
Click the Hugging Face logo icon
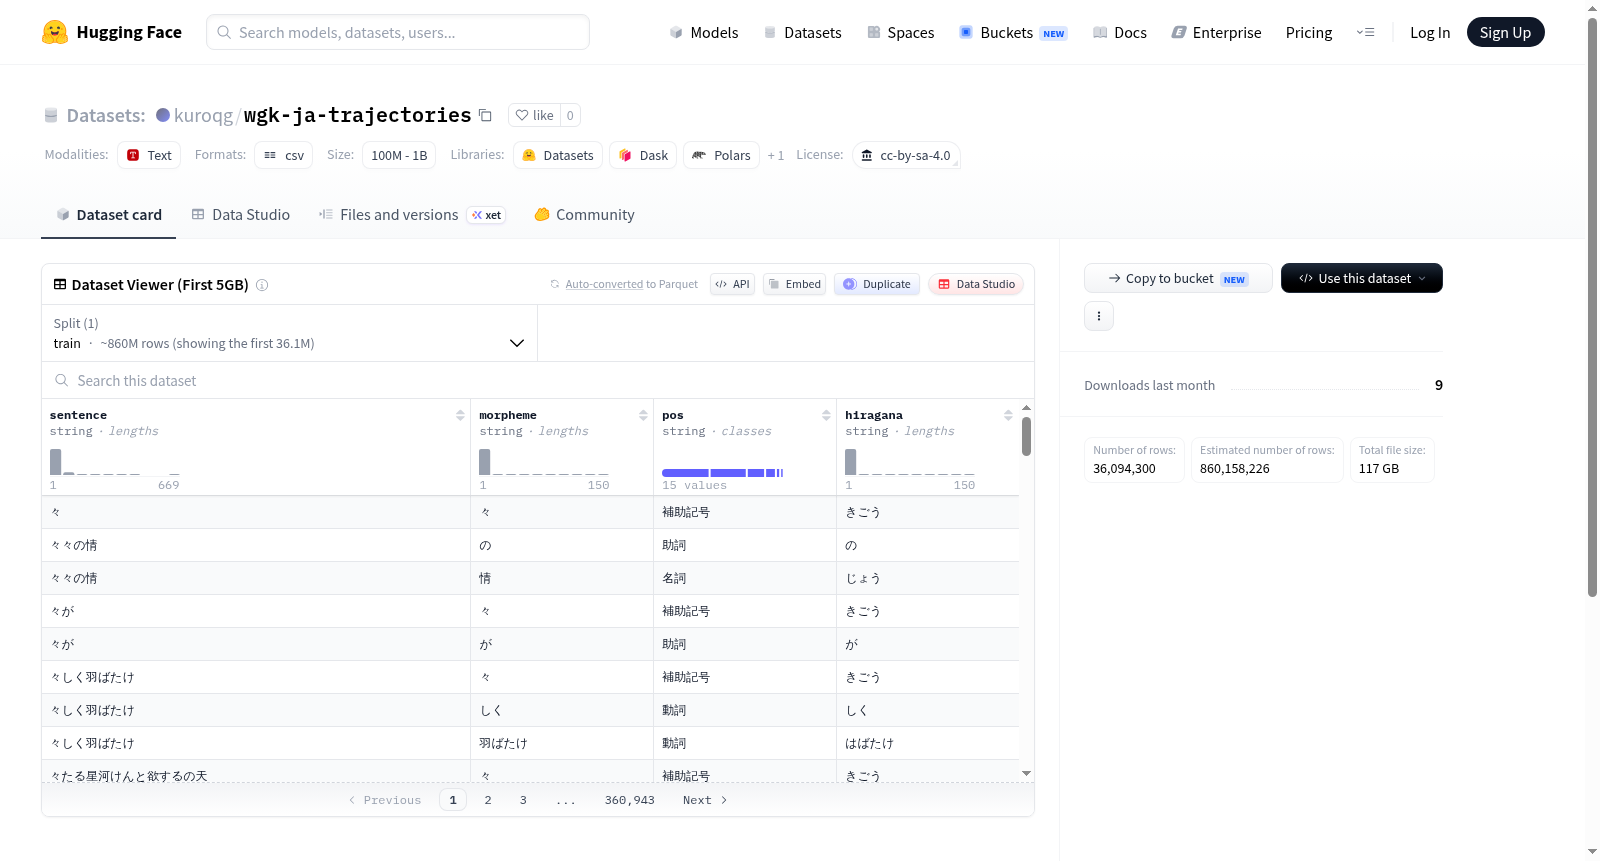[55, 32]
